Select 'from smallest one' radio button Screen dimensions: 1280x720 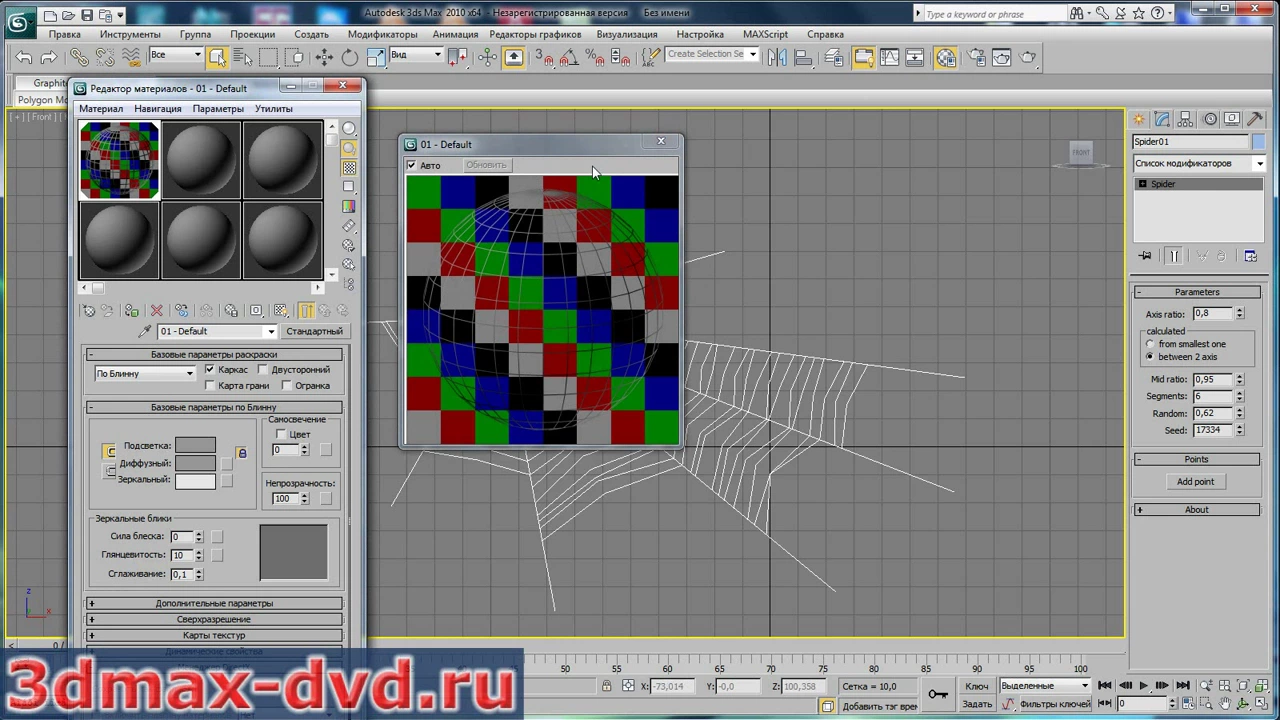click(1150, 344)
